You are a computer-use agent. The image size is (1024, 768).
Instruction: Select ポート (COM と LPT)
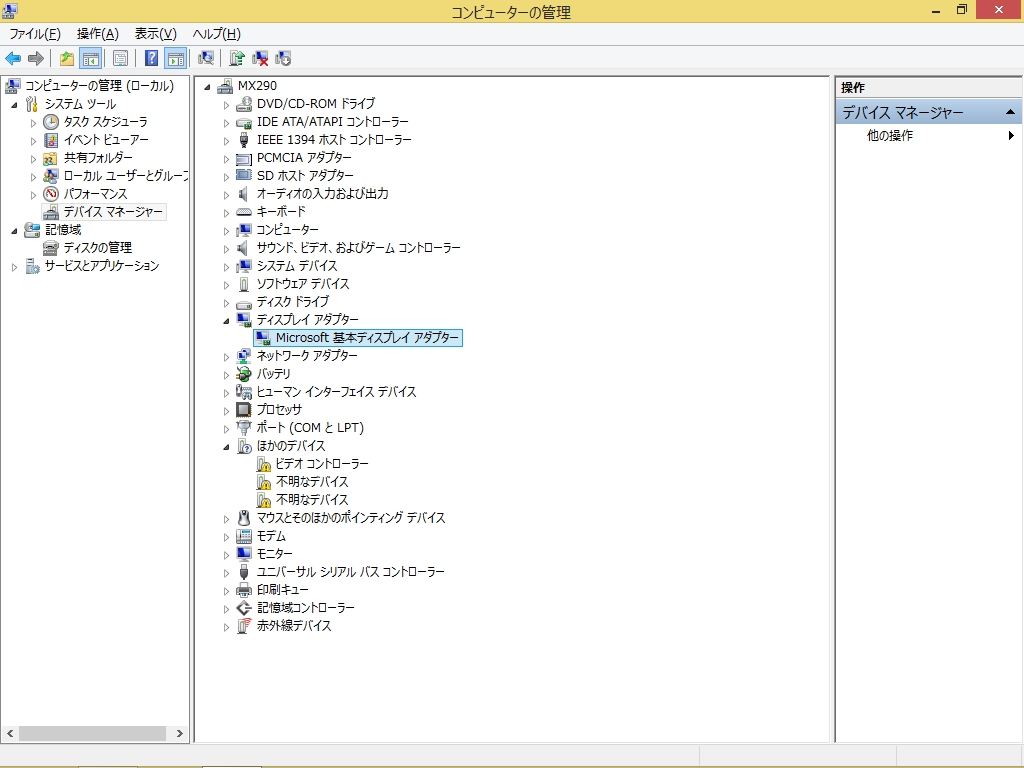point(310,428)
